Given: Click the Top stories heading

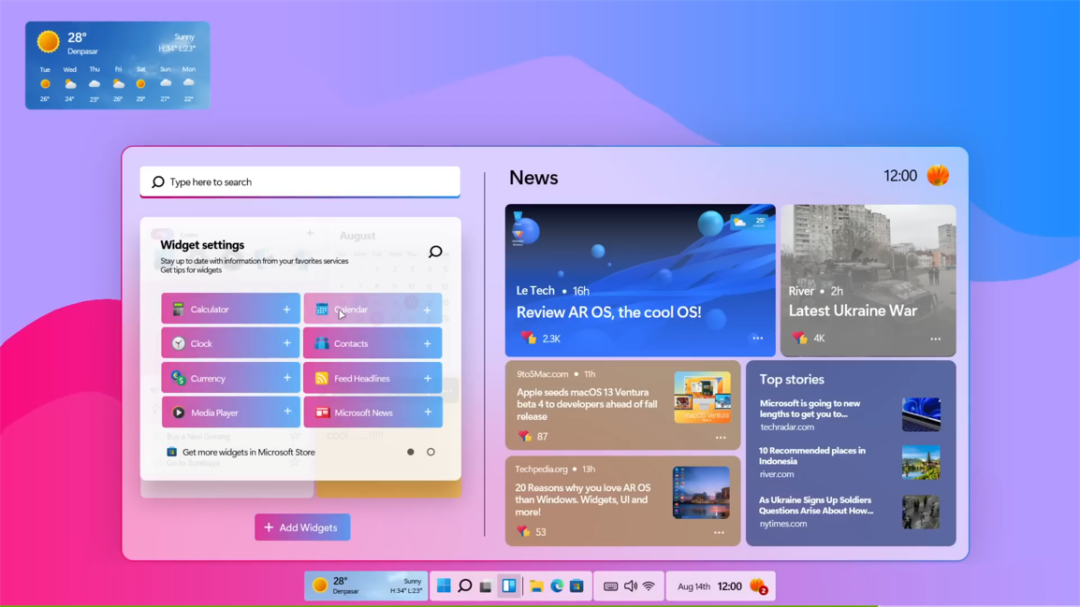Looking at the screenshot, I should 791,379.
